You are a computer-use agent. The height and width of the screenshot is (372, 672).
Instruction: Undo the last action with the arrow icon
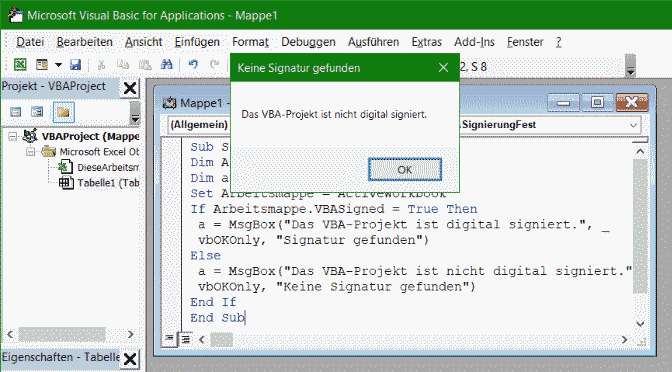193,65
